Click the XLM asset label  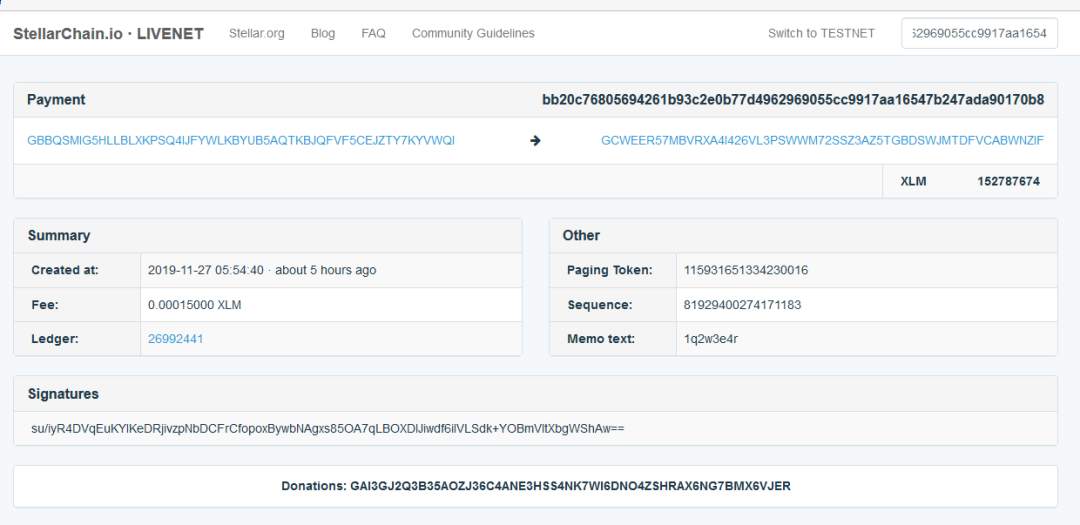click(913, 182)
